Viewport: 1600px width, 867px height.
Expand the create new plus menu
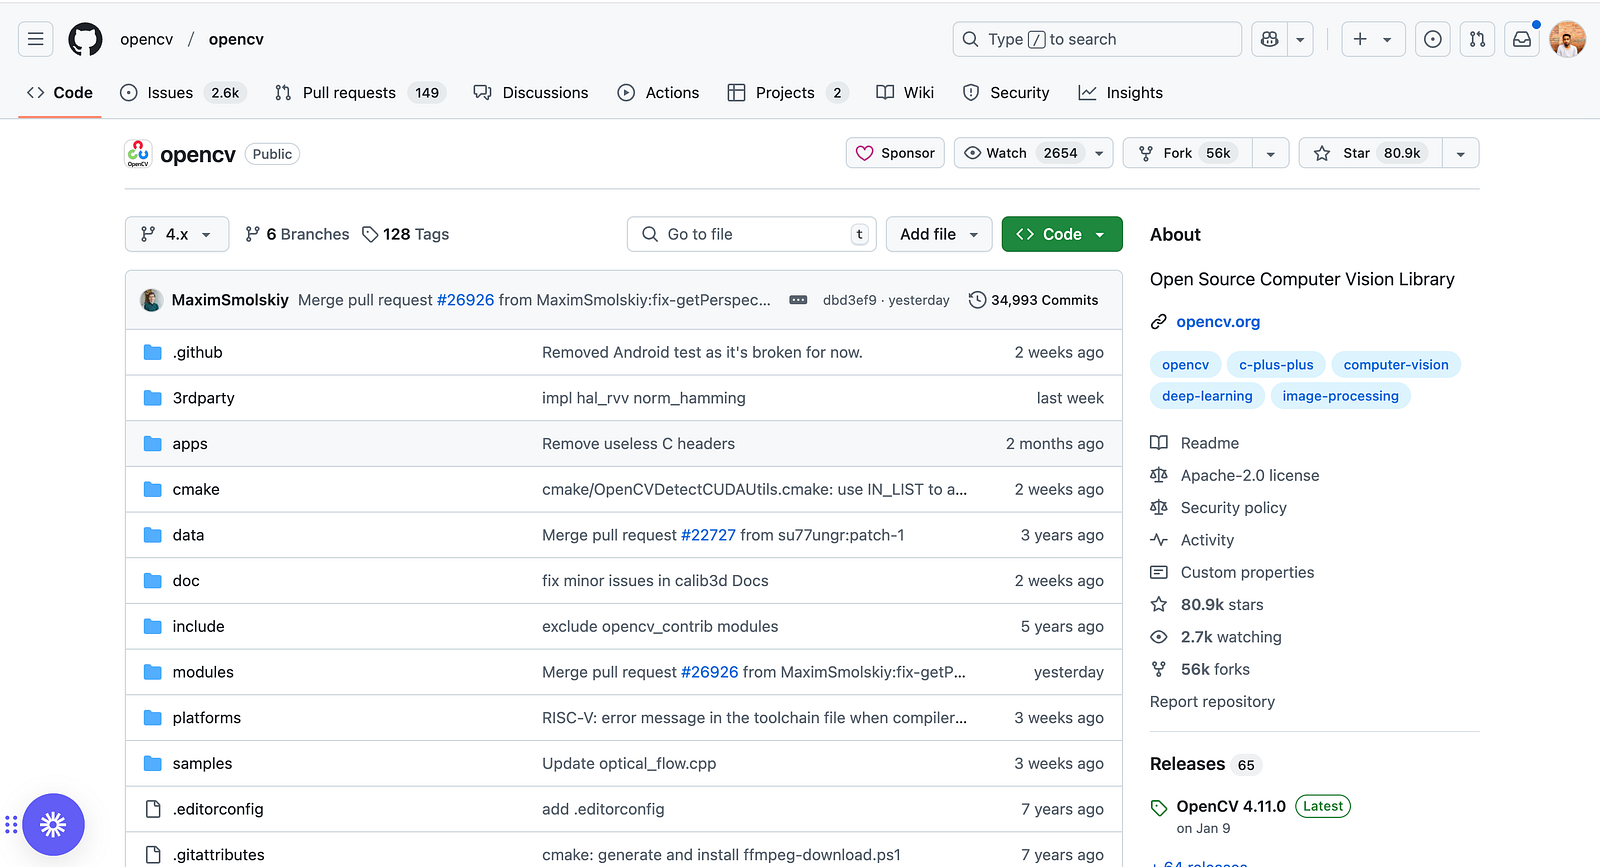[x=1373, y=39]
